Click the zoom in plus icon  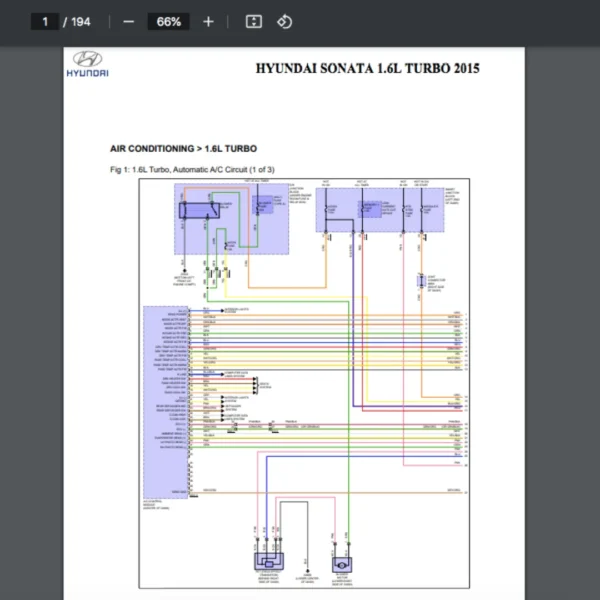tap(208, 21)
